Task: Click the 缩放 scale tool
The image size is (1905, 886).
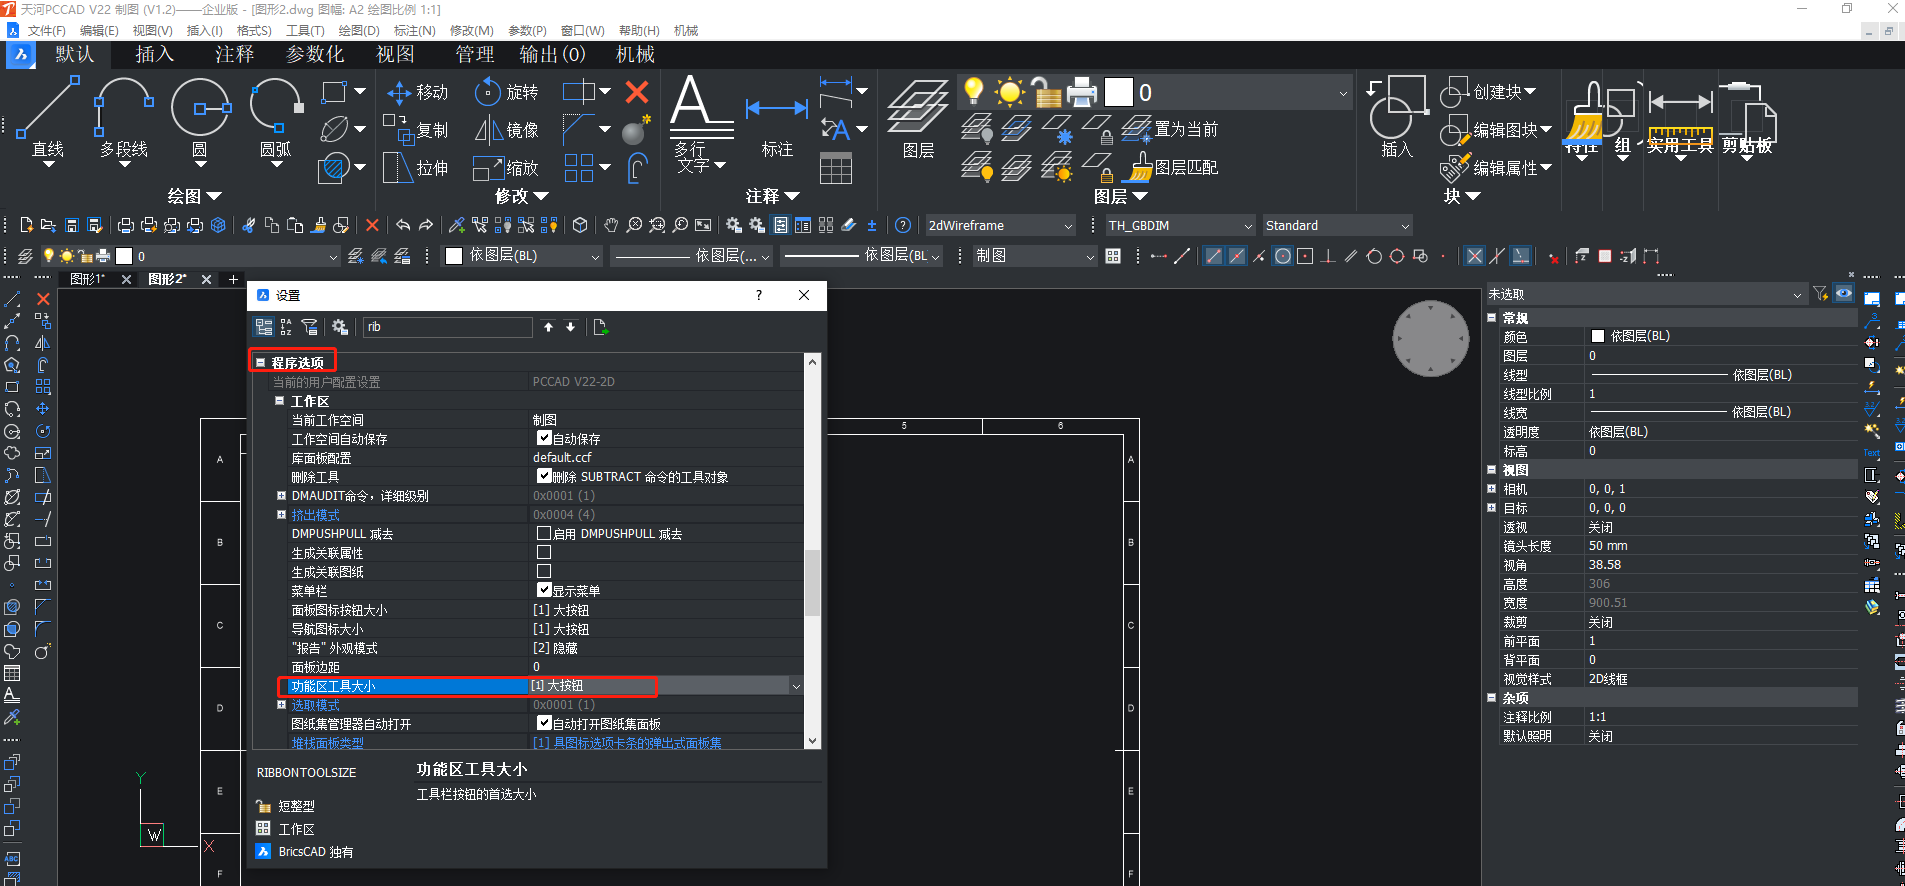Action: [x=506, y=168]
